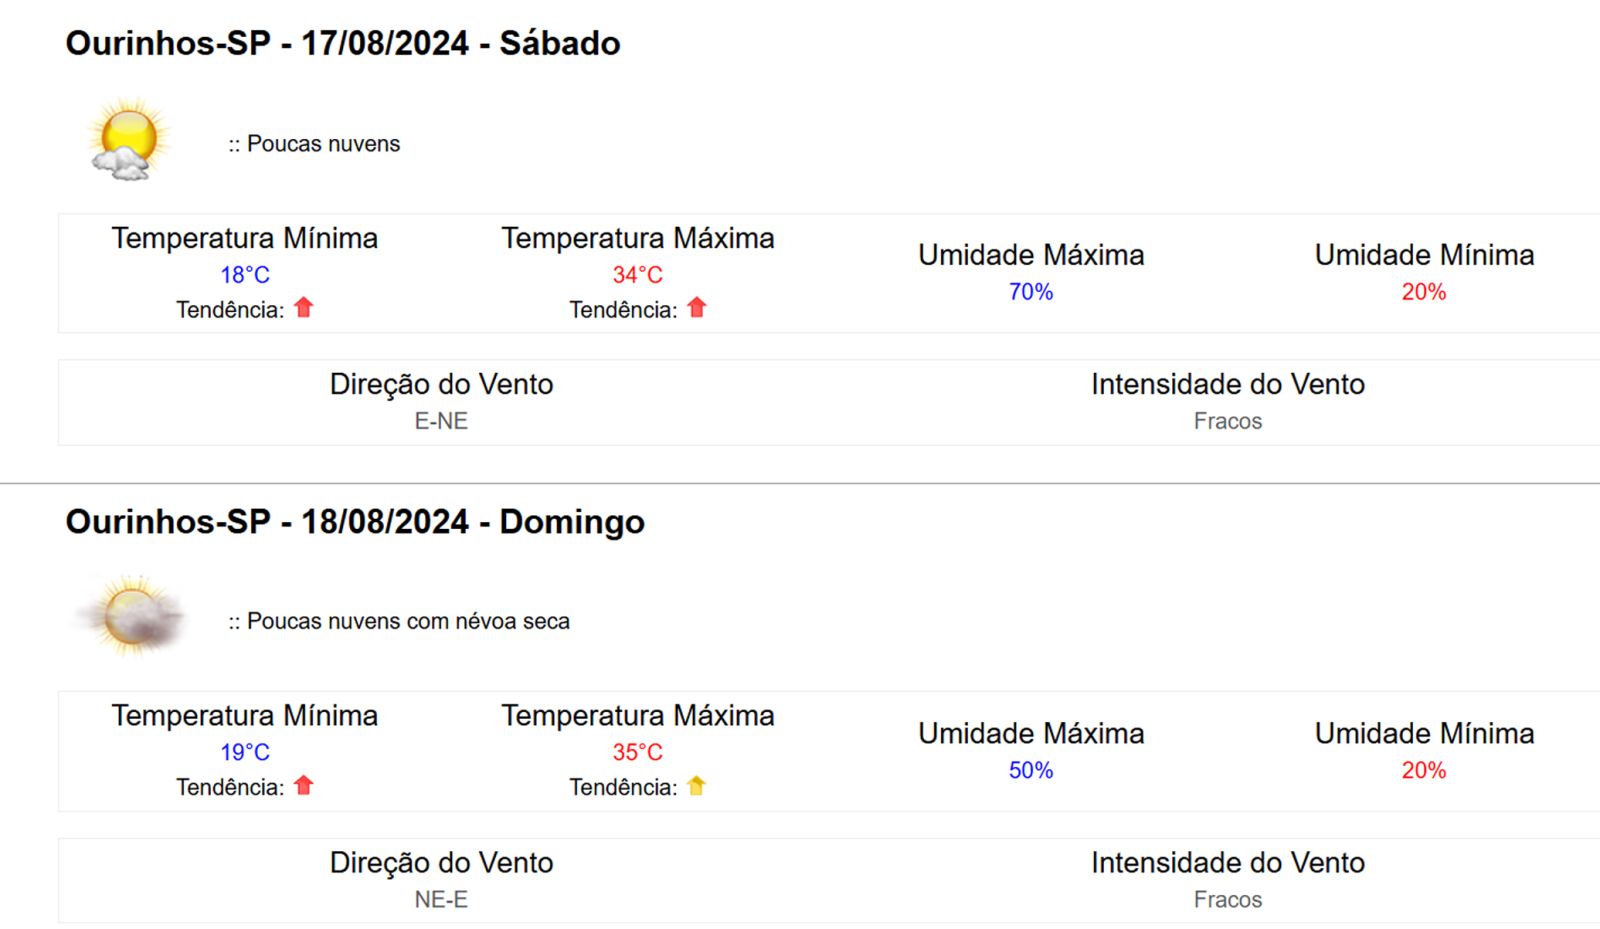Click the 35°C maximum temperature value

pos(638,752)
